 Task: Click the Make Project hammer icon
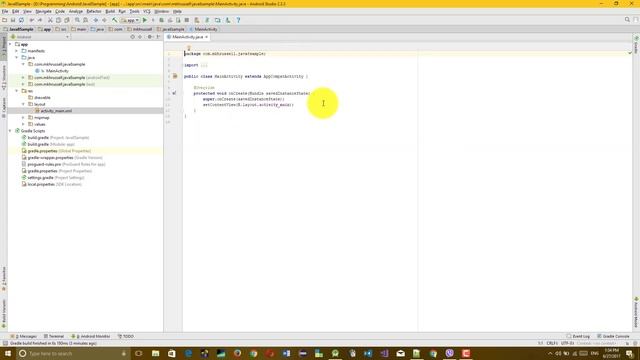point(115,20)
